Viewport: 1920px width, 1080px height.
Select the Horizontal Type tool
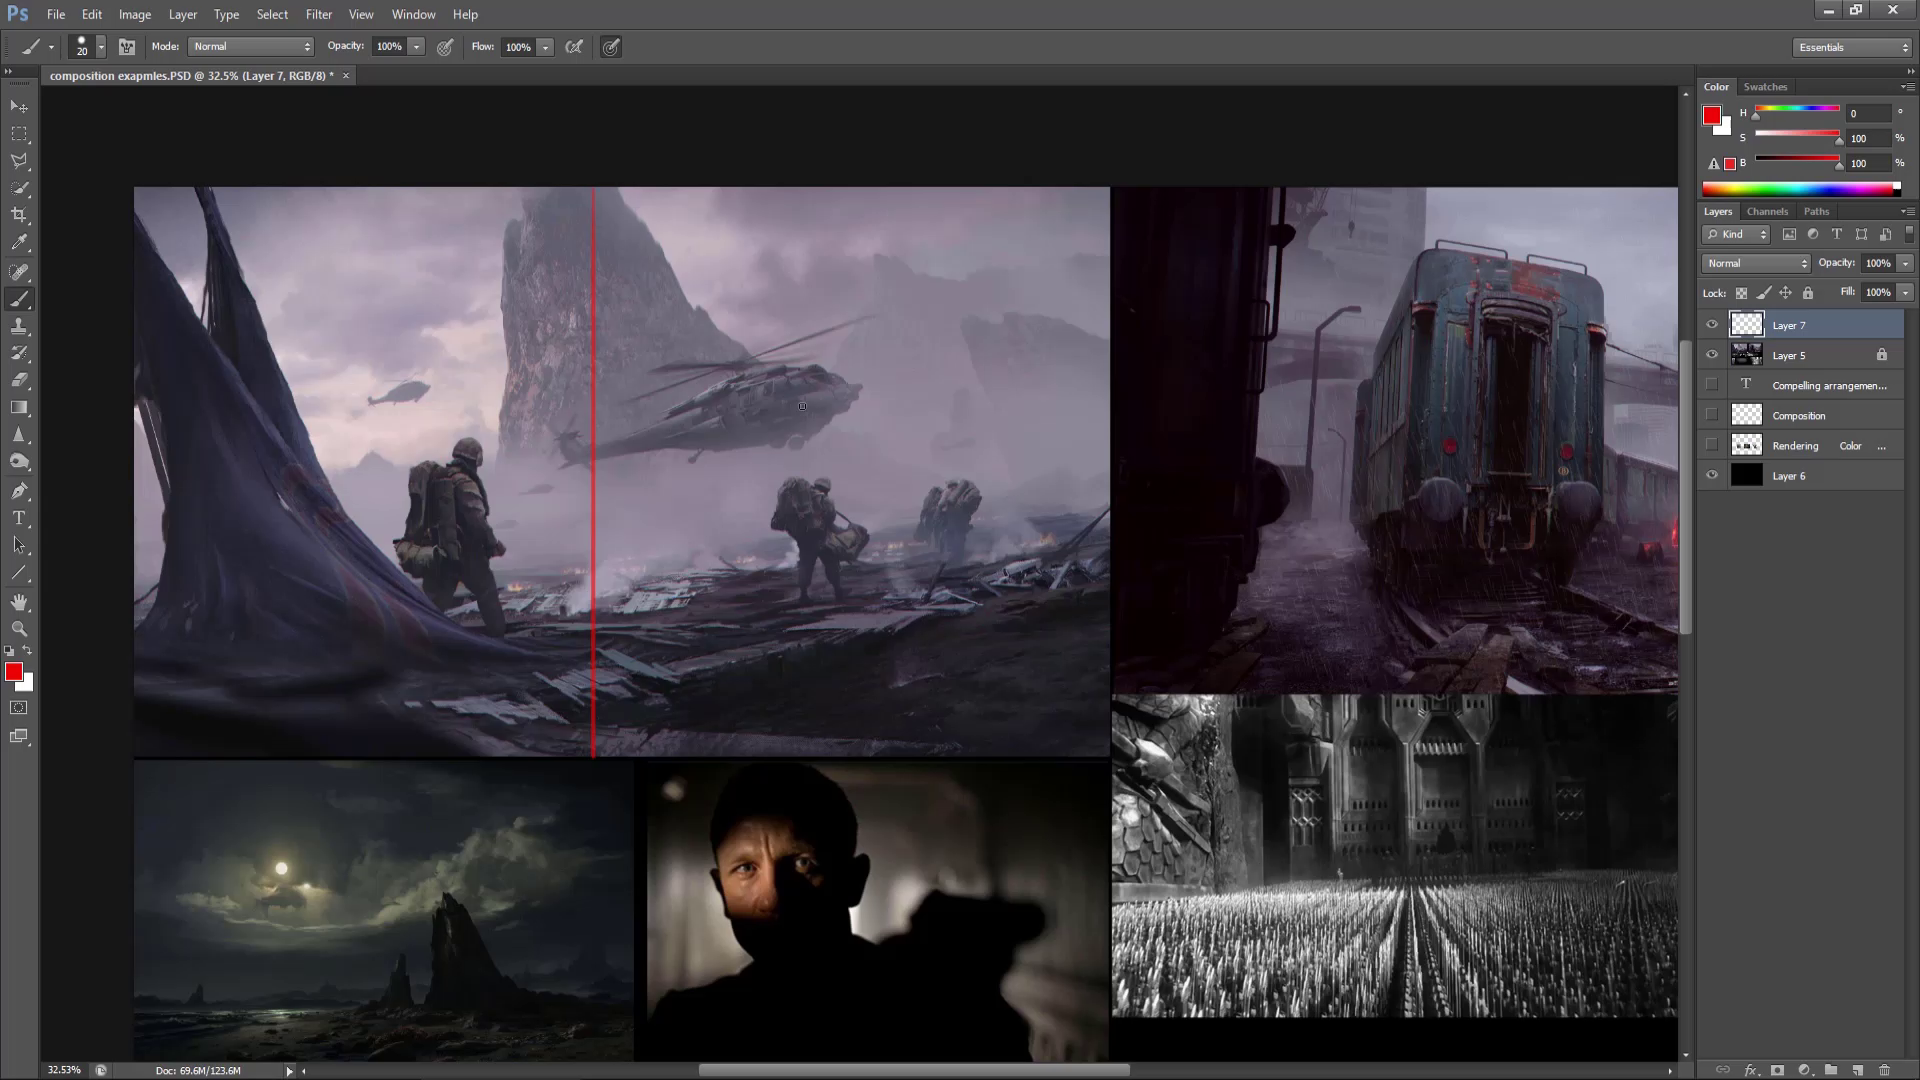coord(19,518)
